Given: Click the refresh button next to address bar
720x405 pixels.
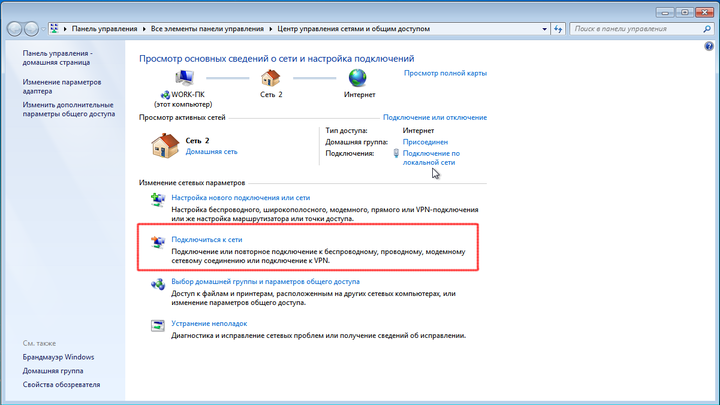Looking at the screenshot, I should [558, 29].
